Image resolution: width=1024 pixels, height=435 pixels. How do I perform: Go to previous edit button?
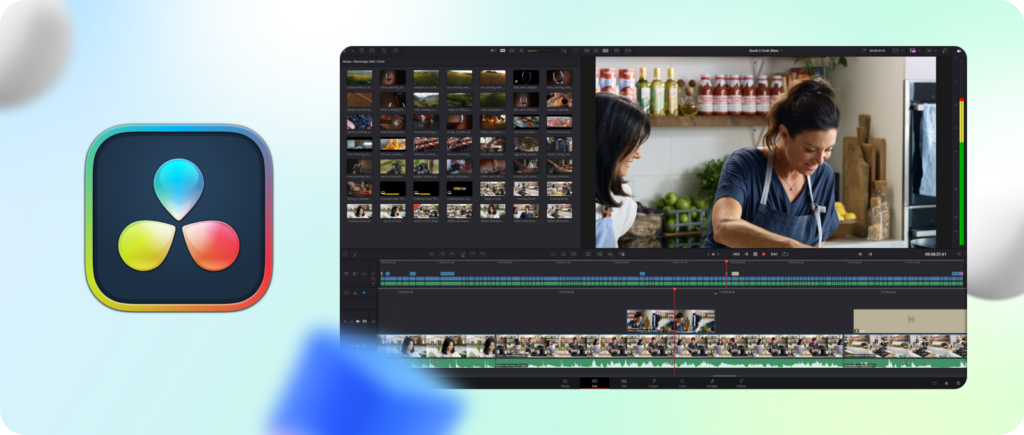click(x=859, y=254)
